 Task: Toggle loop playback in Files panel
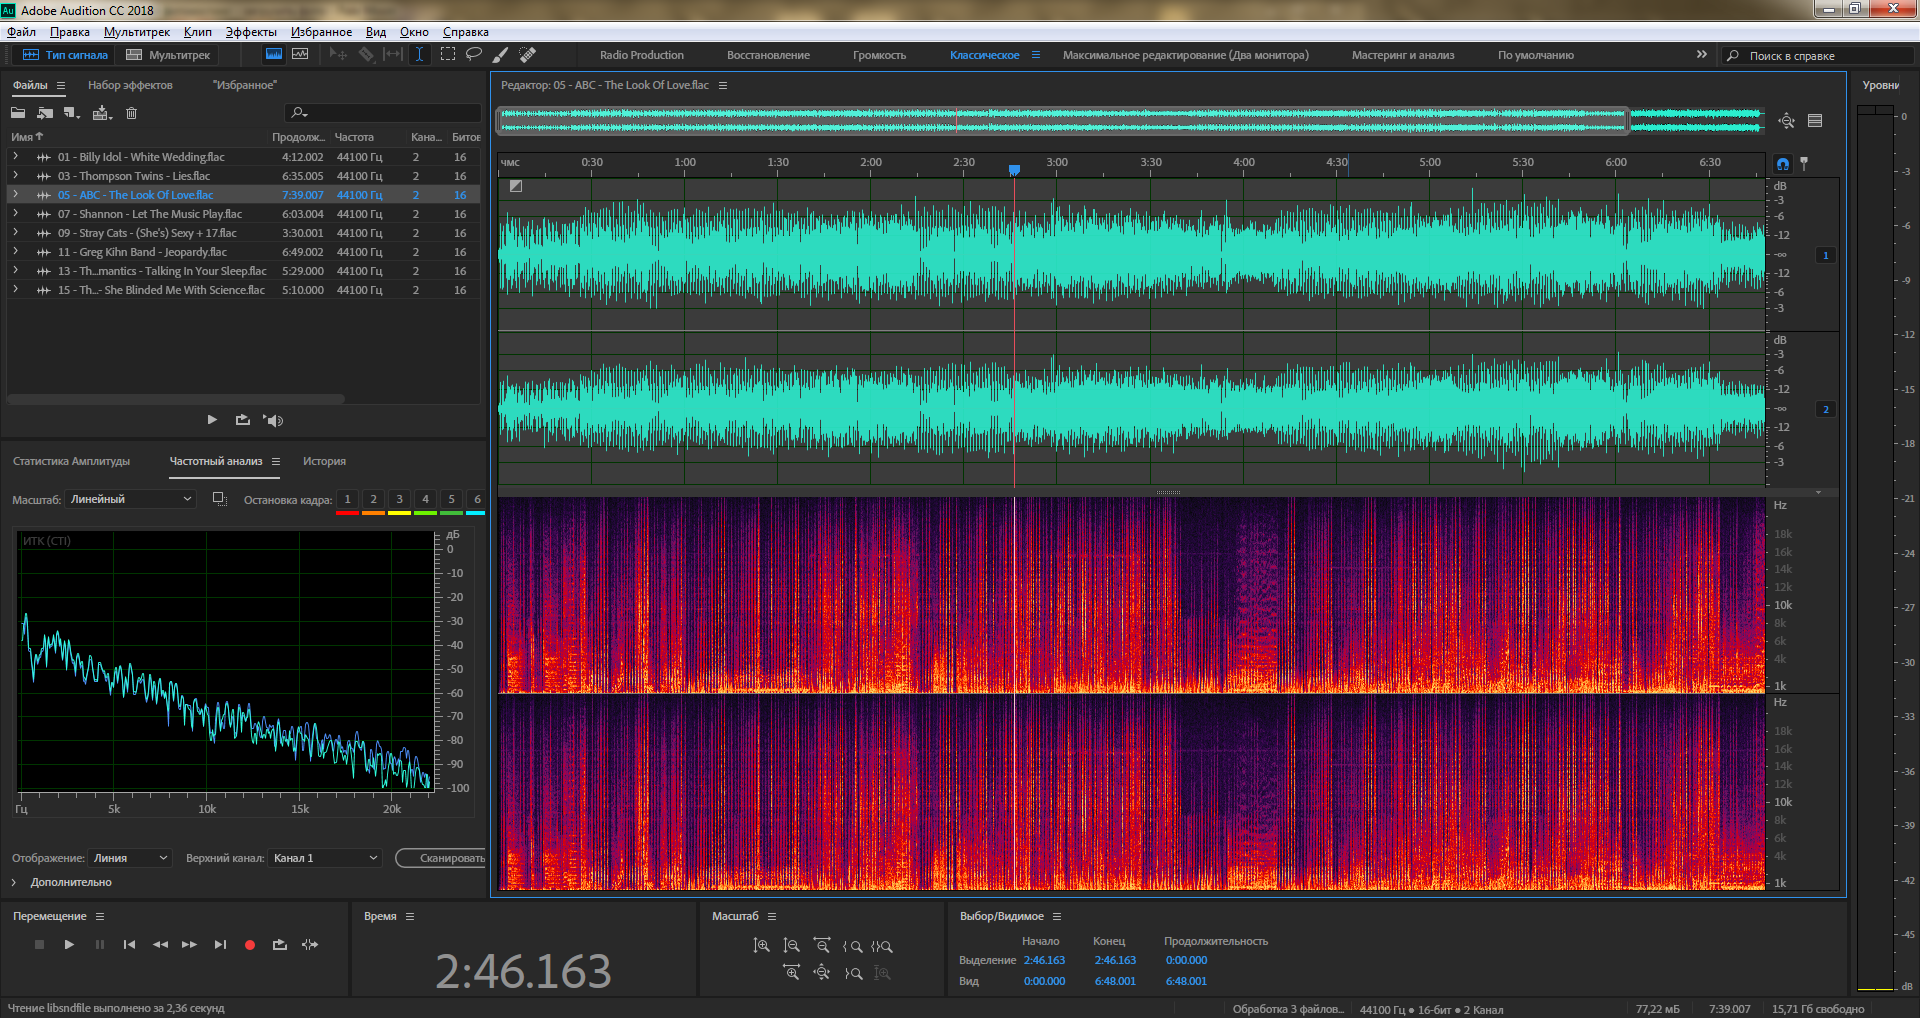[x=243, y=420]
